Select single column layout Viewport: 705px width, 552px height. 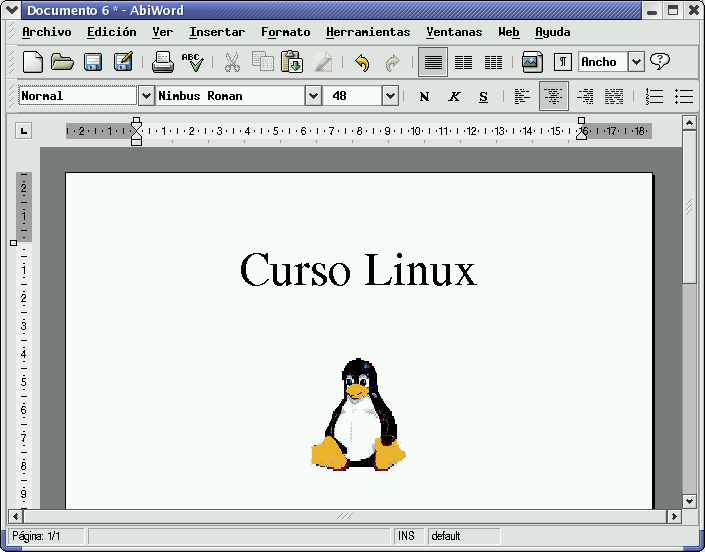(433, 62)
